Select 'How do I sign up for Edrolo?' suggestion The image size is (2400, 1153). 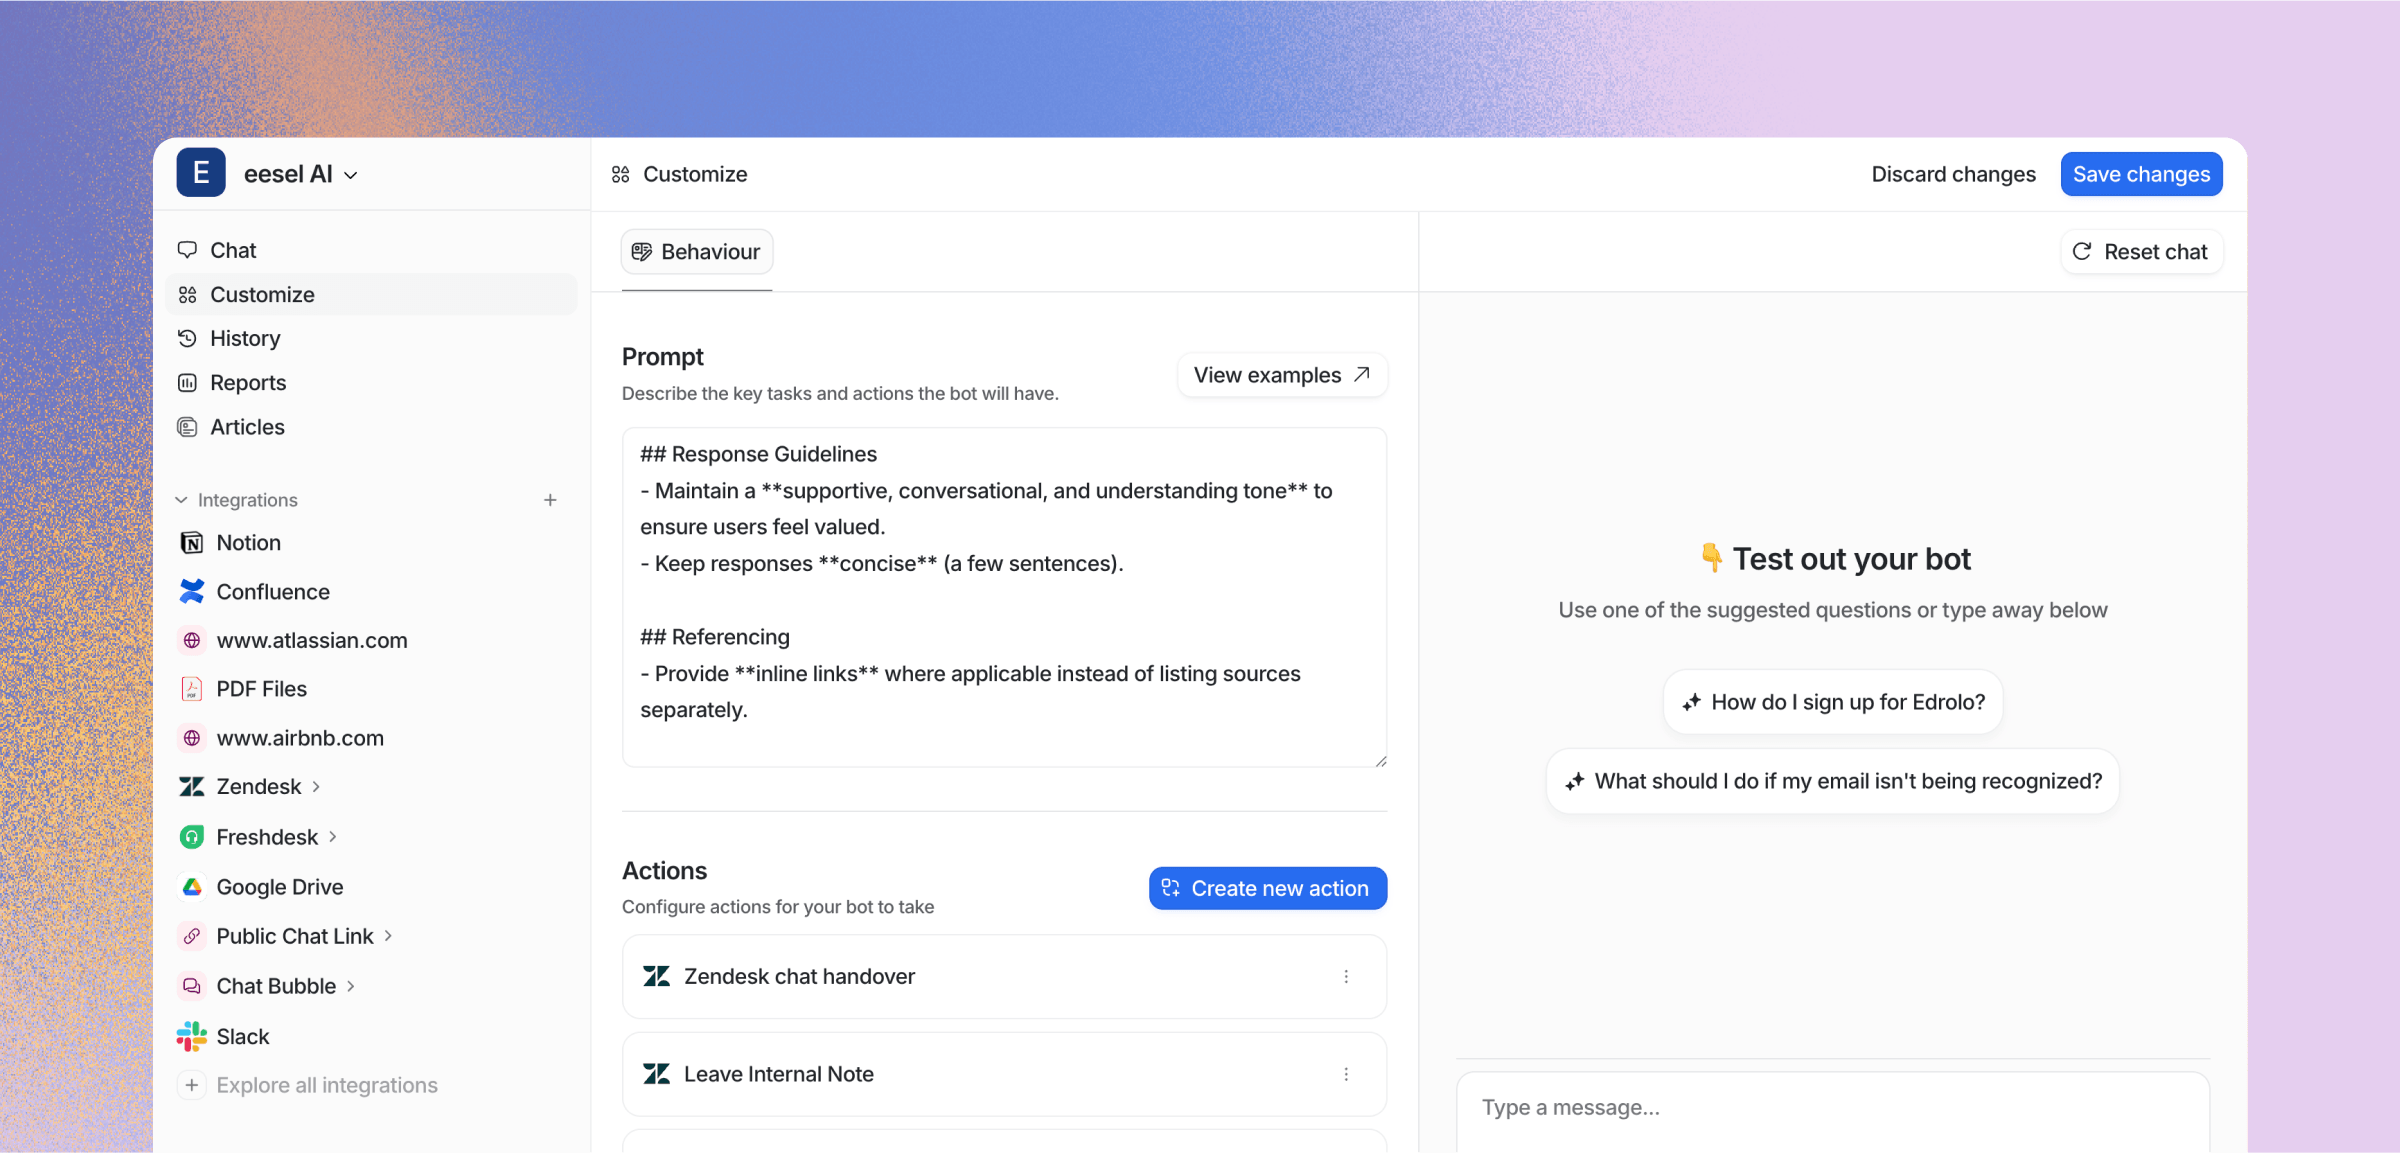tap(1833, 702)
